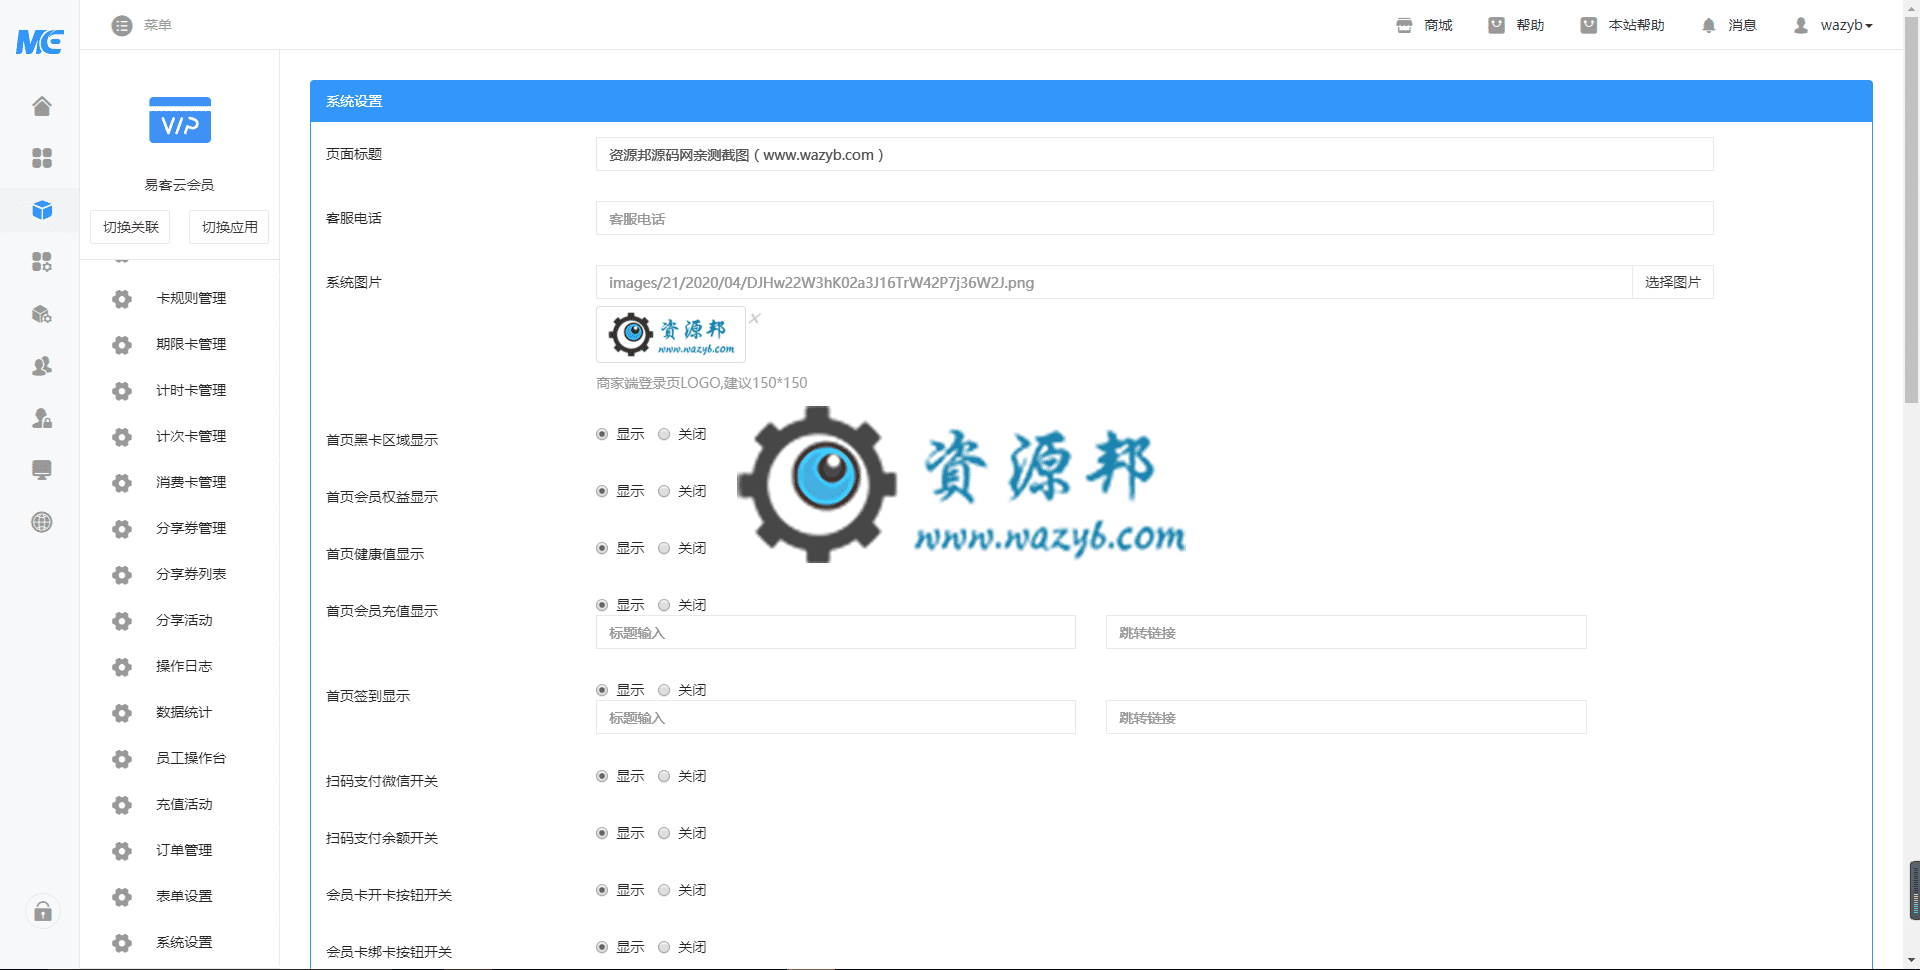This screenshot has width=1920, height=970.
Task: Open the 帮助 link in header
Action: [x=1516, y=25]
